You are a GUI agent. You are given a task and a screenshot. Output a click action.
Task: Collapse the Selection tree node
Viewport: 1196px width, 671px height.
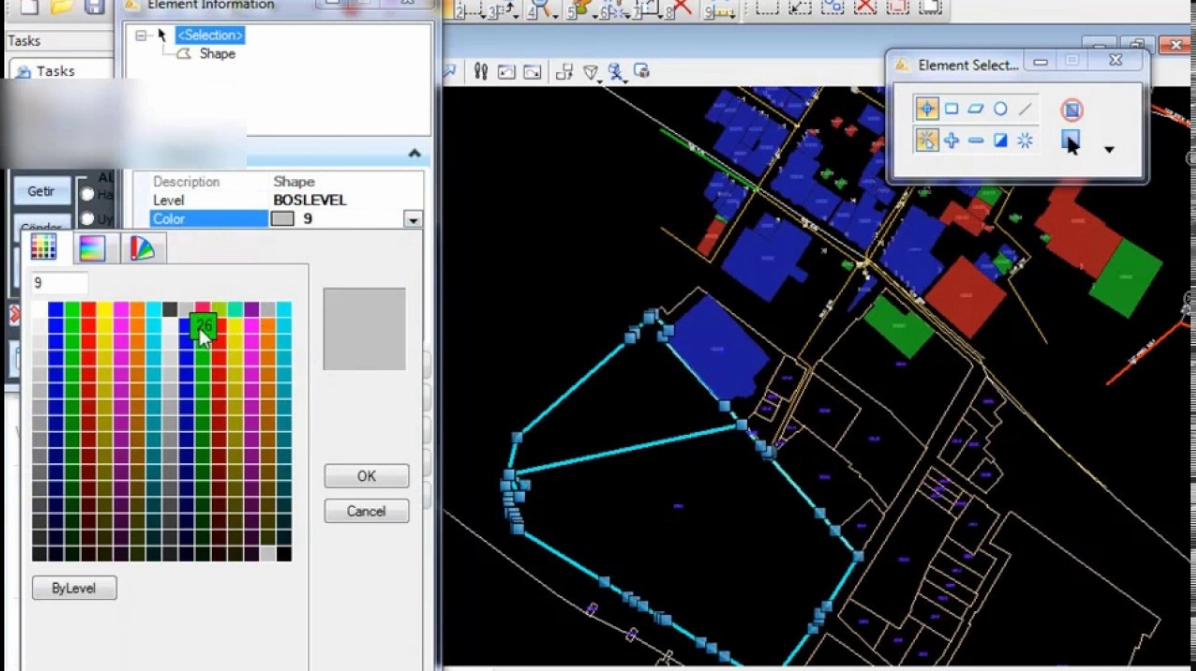click(x=140, y=35)
